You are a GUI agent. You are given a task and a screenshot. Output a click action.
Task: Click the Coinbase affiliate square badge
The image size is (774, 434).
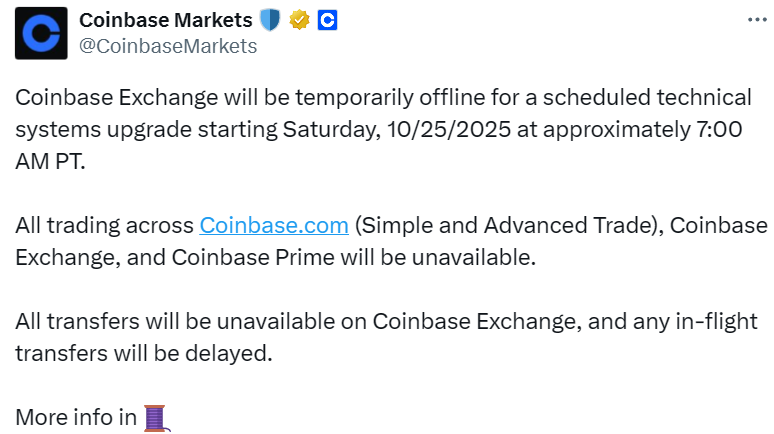tap(327, 19)
